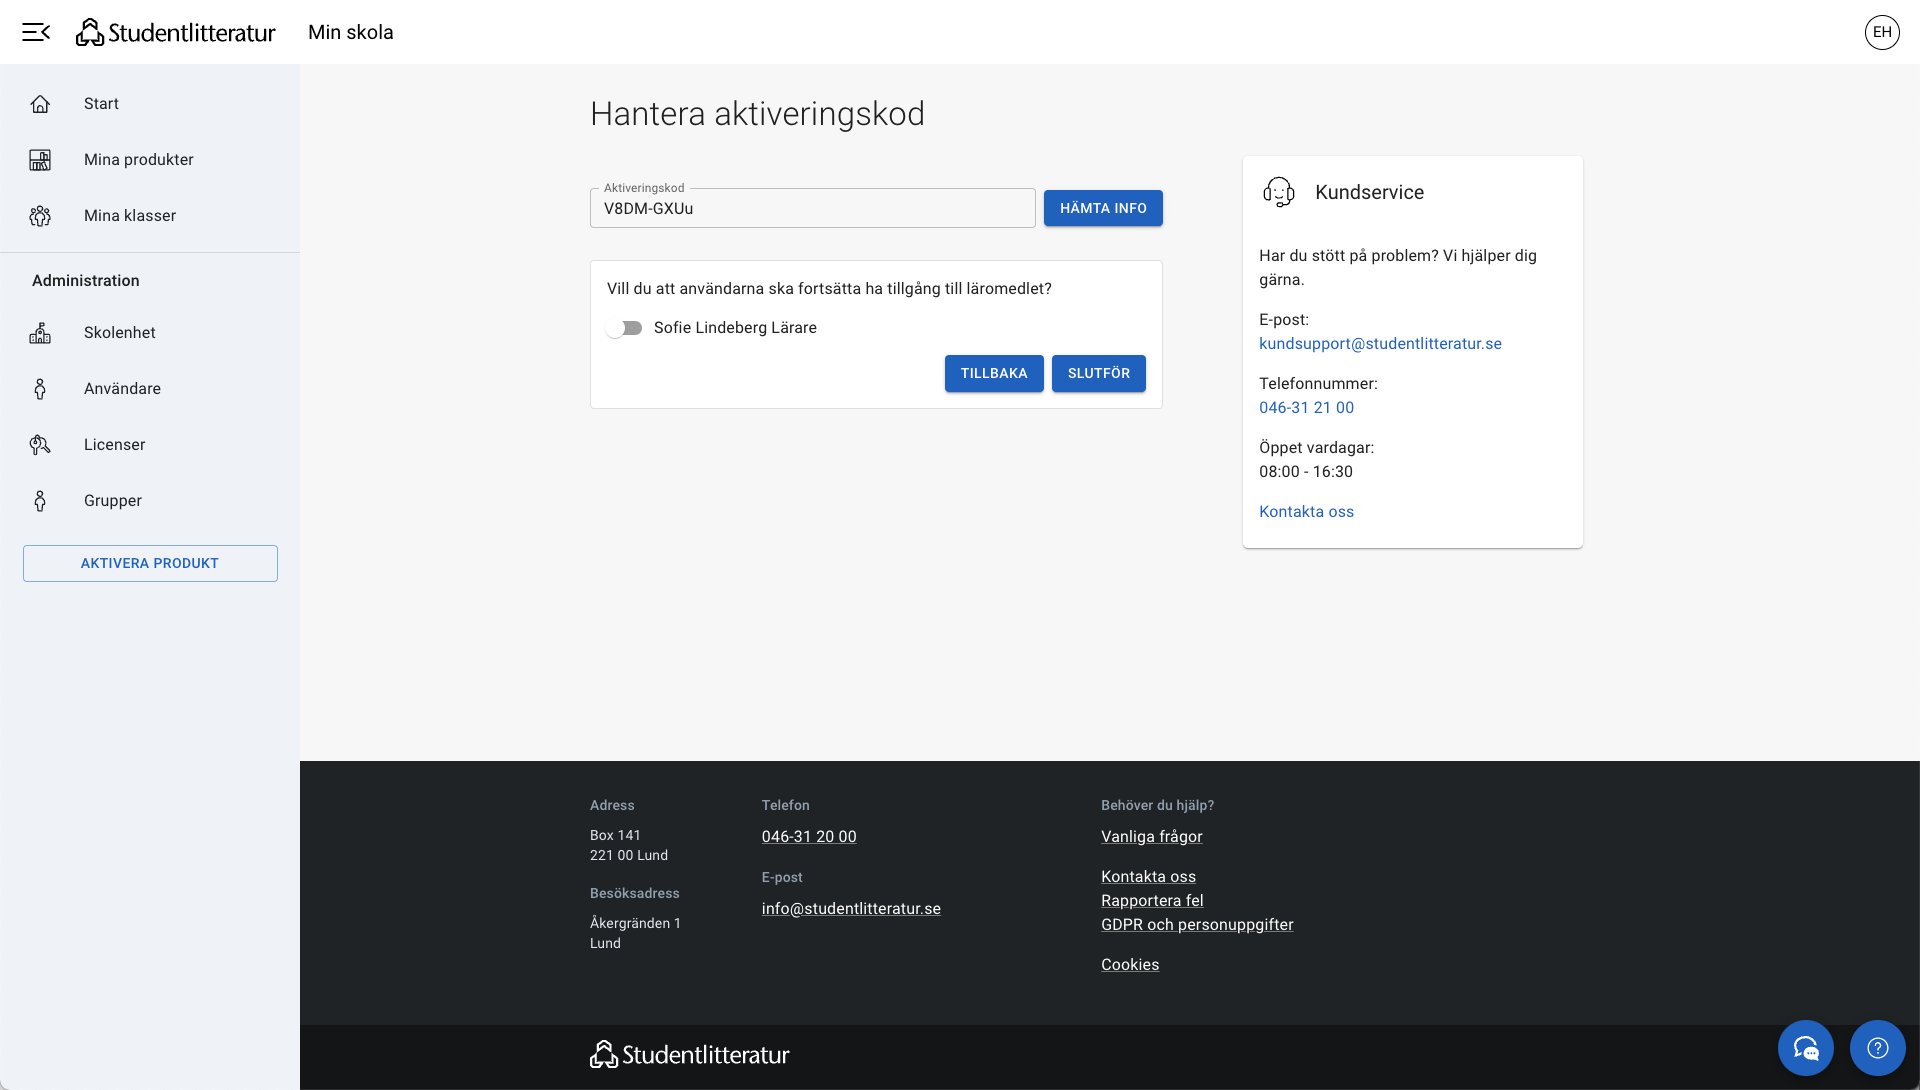1920x1090 pixels.
Task: Click the question mark help button
Action: pos(1877,1047)
